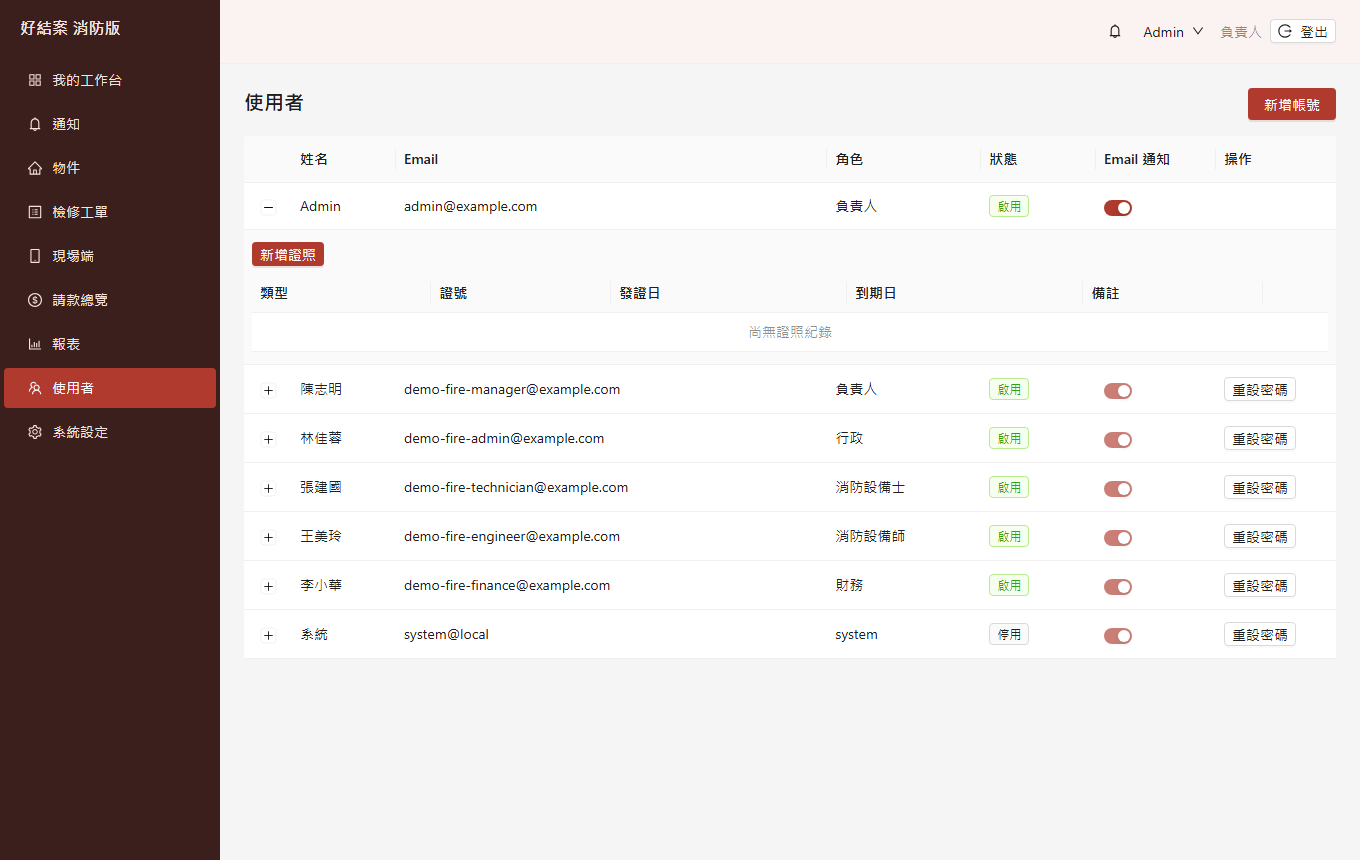
Task: Expand the 張建國 row
Action: [268, 488]
